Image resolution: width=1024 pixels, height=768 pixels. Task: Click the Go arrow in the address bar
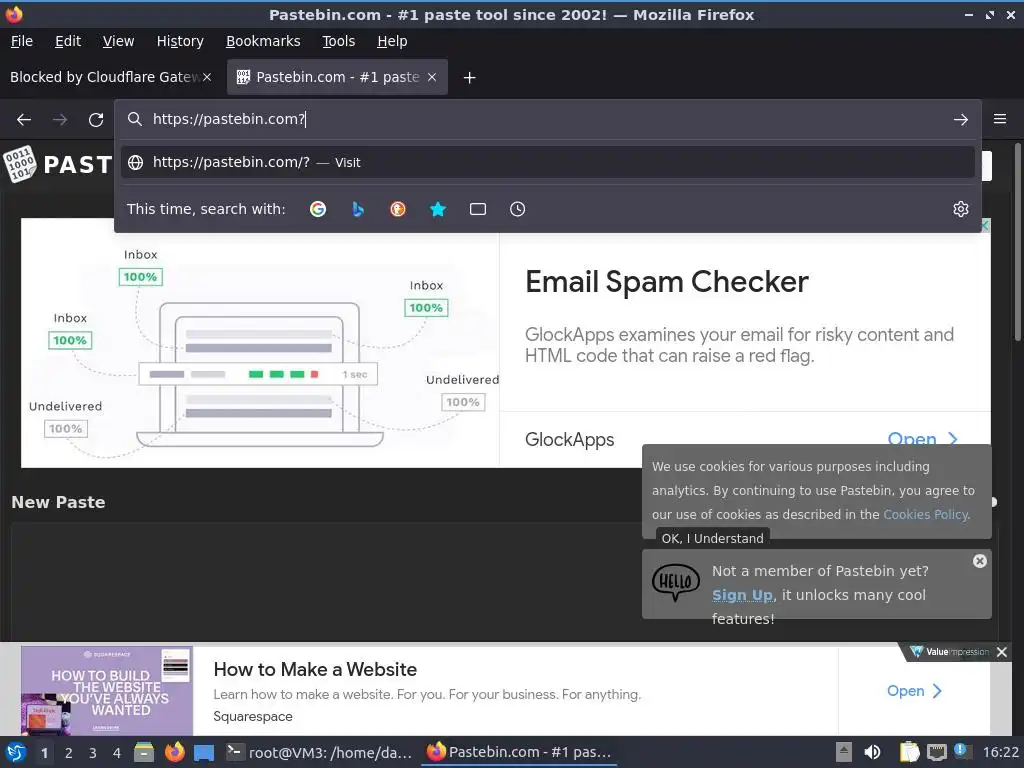(961, 120)
